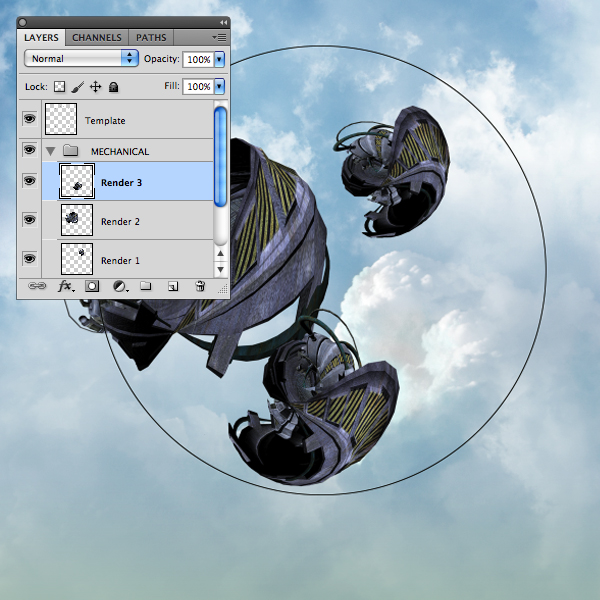Create a new group folder
This screenshot has height=600, width=600.
click(x=145, y=285)
